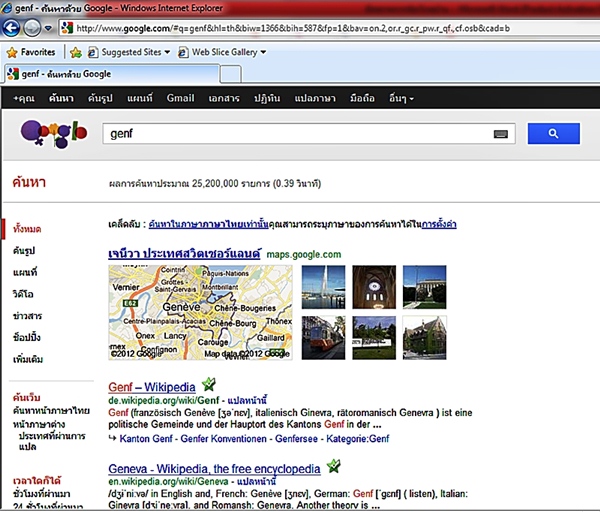The width and height of the screenshot is (600, 512).
Task: Click ค้นหาในภาษาภาษาไทยเท่านั้น tip link
Action: tap(208, 224)
